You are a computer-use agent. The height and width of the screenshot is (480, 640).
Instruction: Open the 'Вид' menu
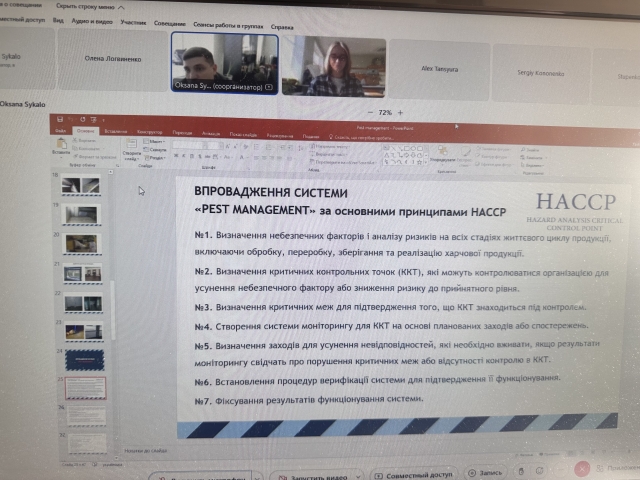tap(58, 20)
